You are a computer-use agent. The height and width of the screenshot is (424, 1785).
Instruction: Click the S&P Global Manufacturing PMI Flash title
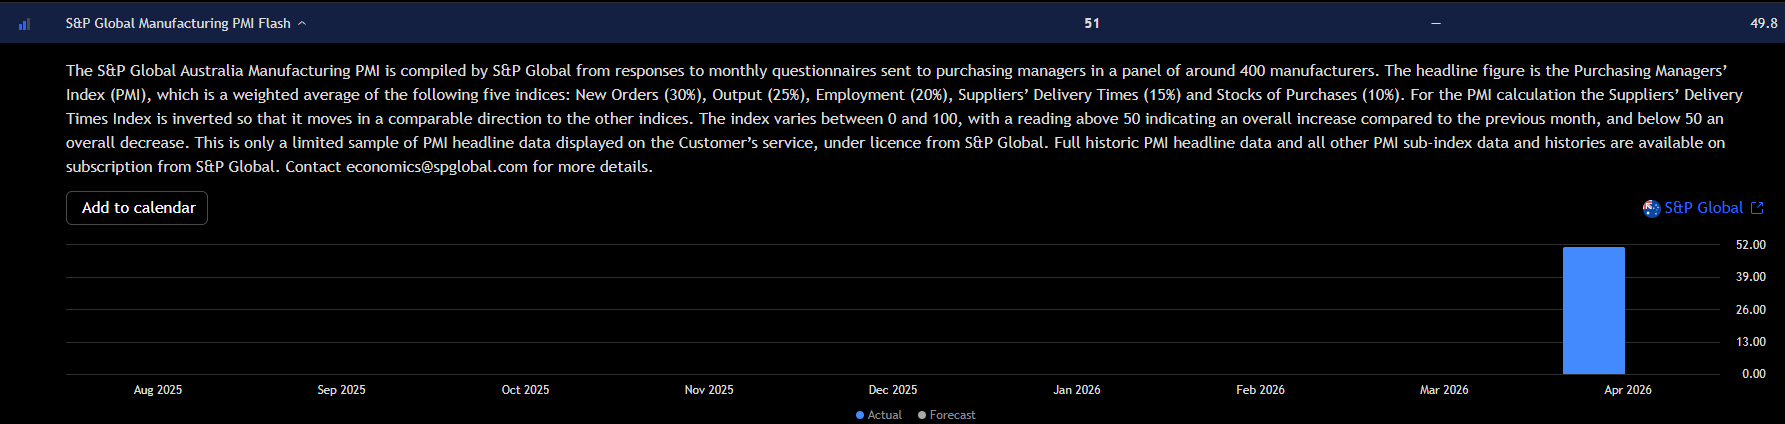coord(178,23)
